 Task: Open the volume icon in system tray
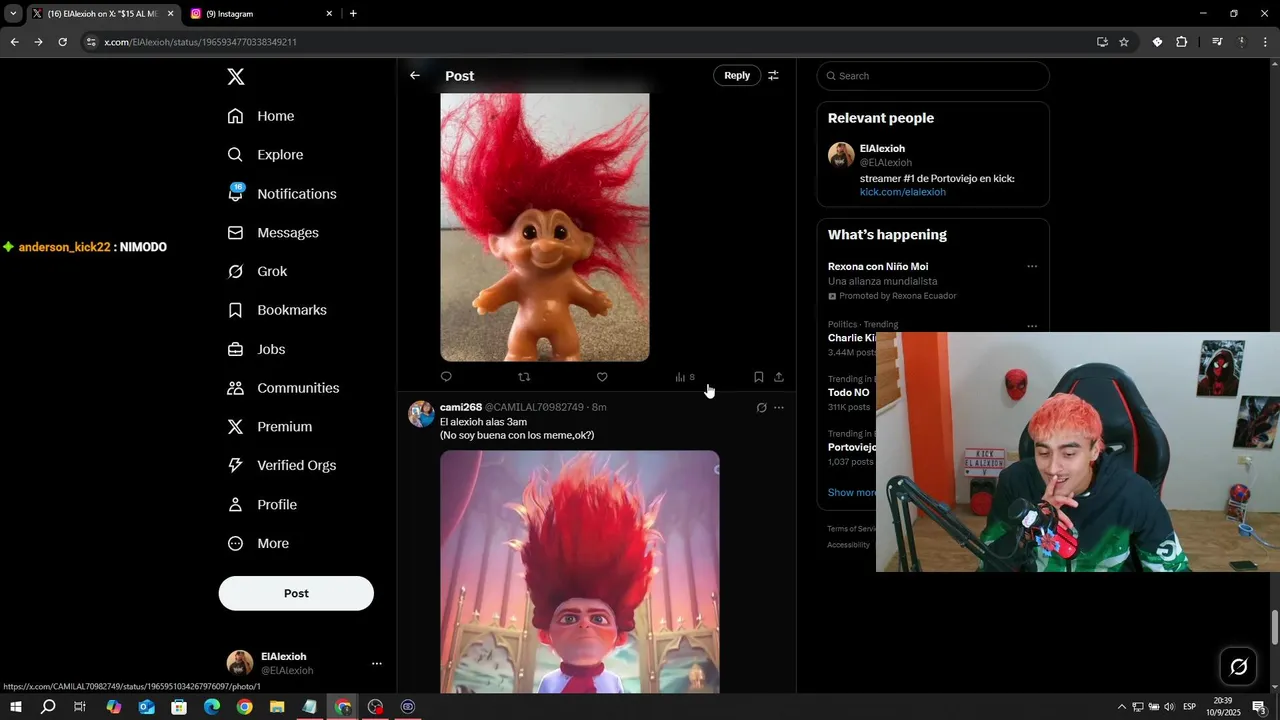pyautogui.click(x=1169, y=707)
